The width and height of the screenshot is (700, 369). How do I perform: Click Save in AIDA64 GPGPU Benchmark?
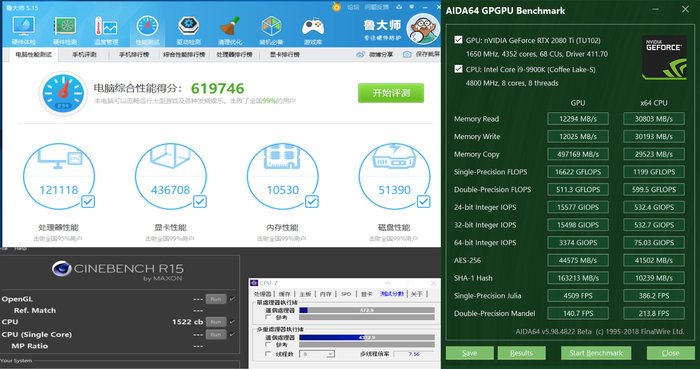(470, 353)
